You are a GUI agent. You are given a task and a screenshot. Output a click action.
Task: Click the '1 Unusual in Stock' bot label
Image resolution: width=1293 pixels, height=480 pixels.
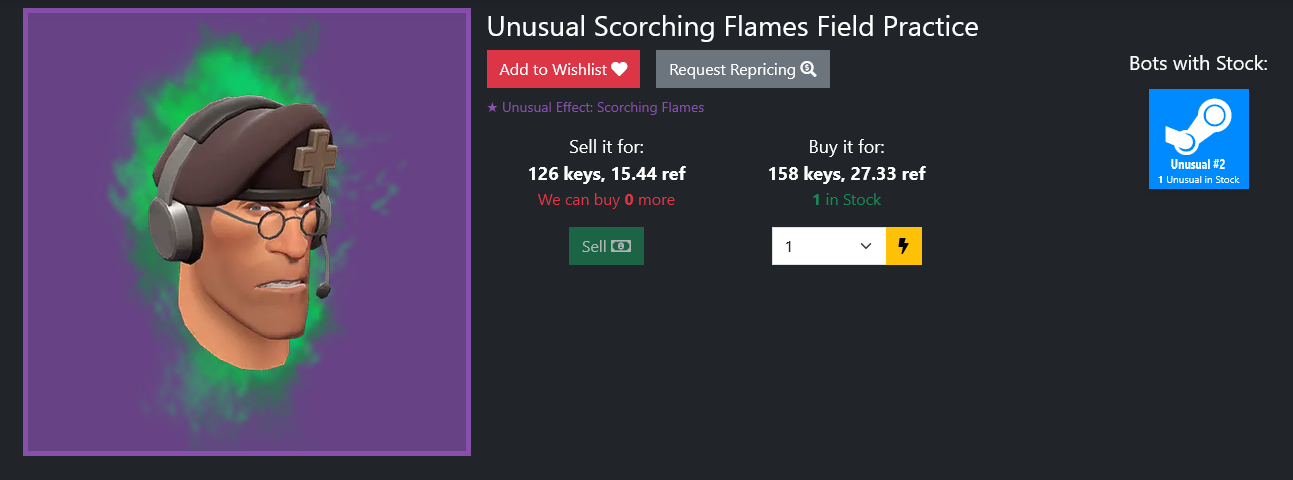(1198, 180)
